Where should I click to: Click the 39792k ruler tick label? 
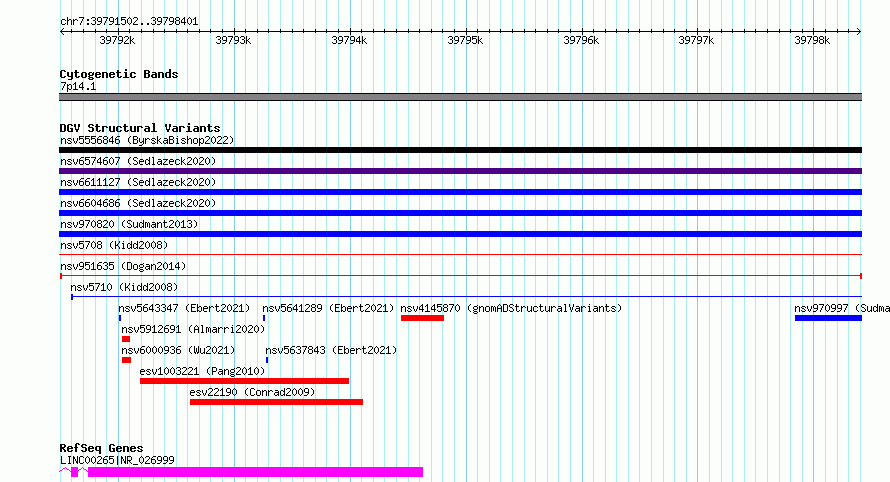[117, 40]
